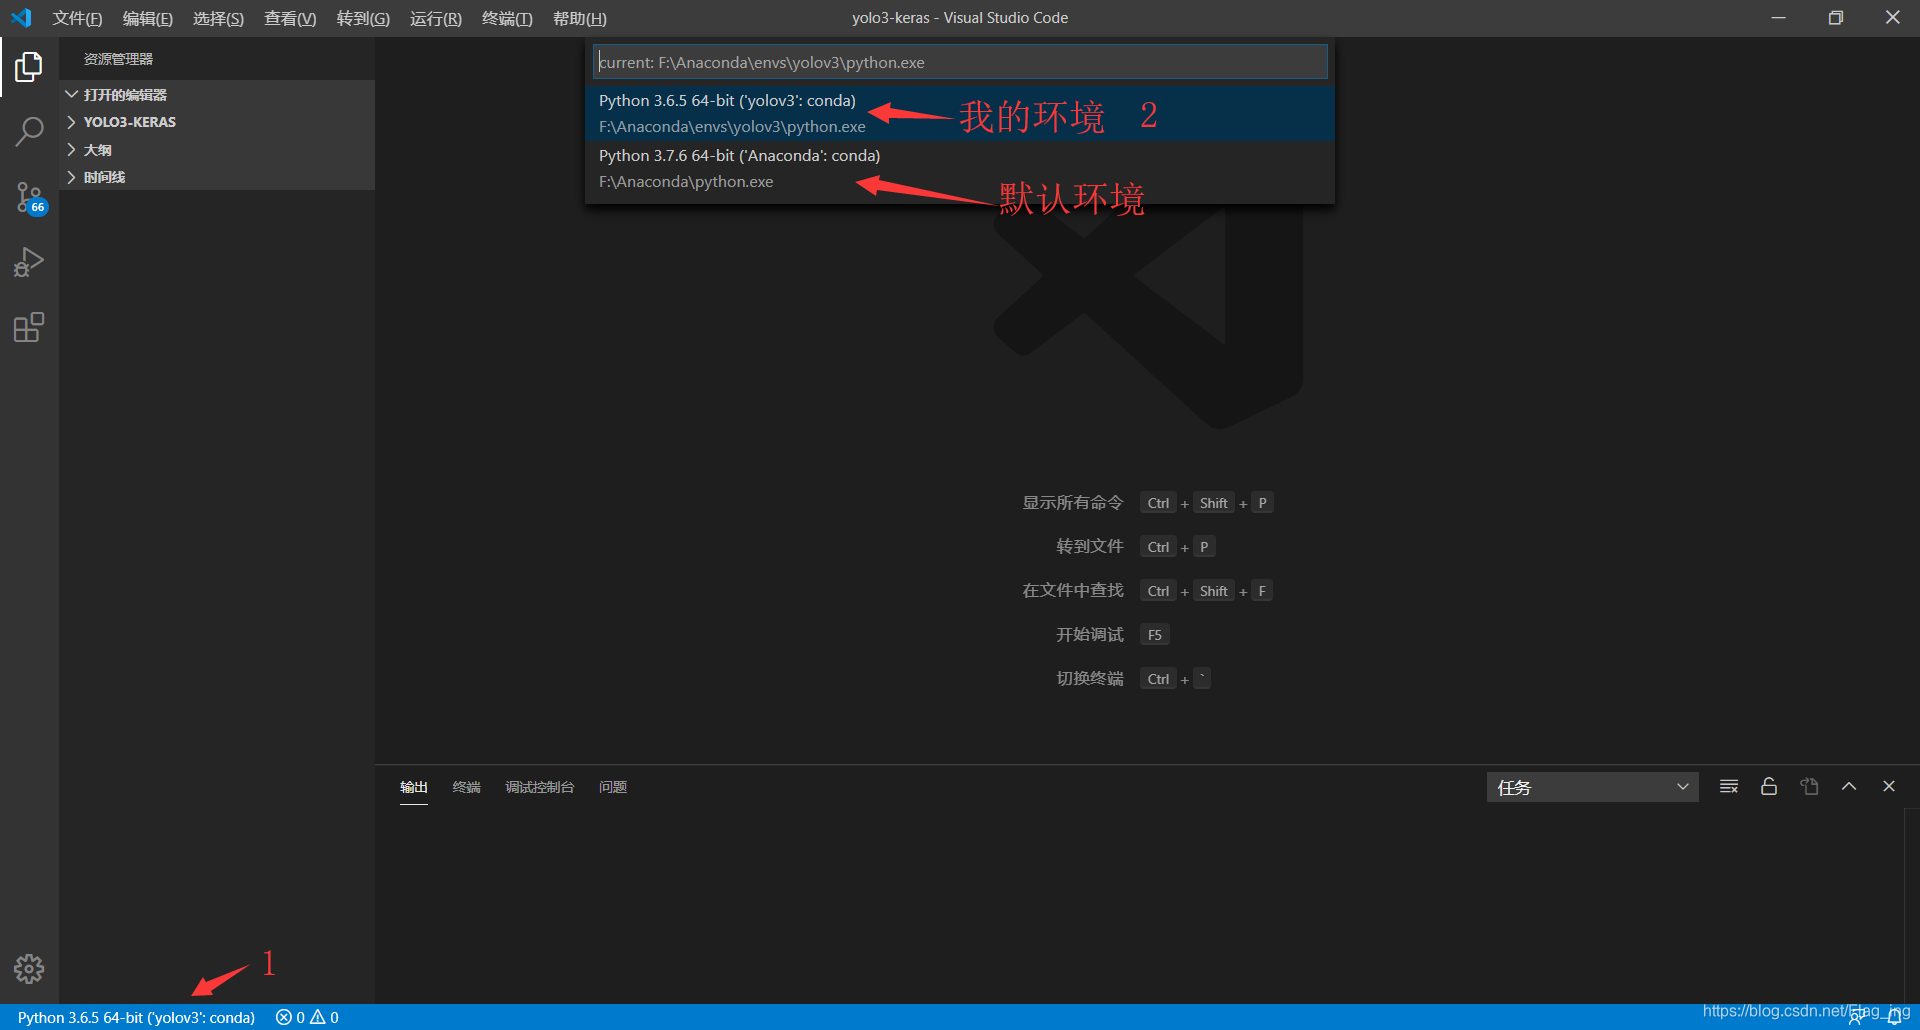Toggle output scroll lock icon
The image size is (1920, 1030).
click(x=1769, y=787)
